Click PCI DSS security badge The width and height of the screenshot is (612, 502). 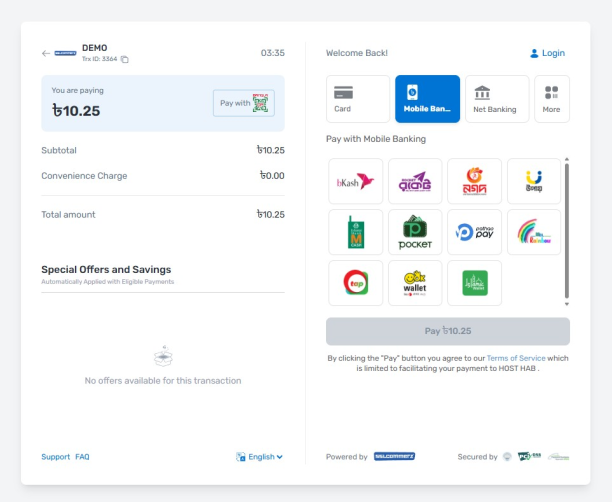click(x=529, y=456)
